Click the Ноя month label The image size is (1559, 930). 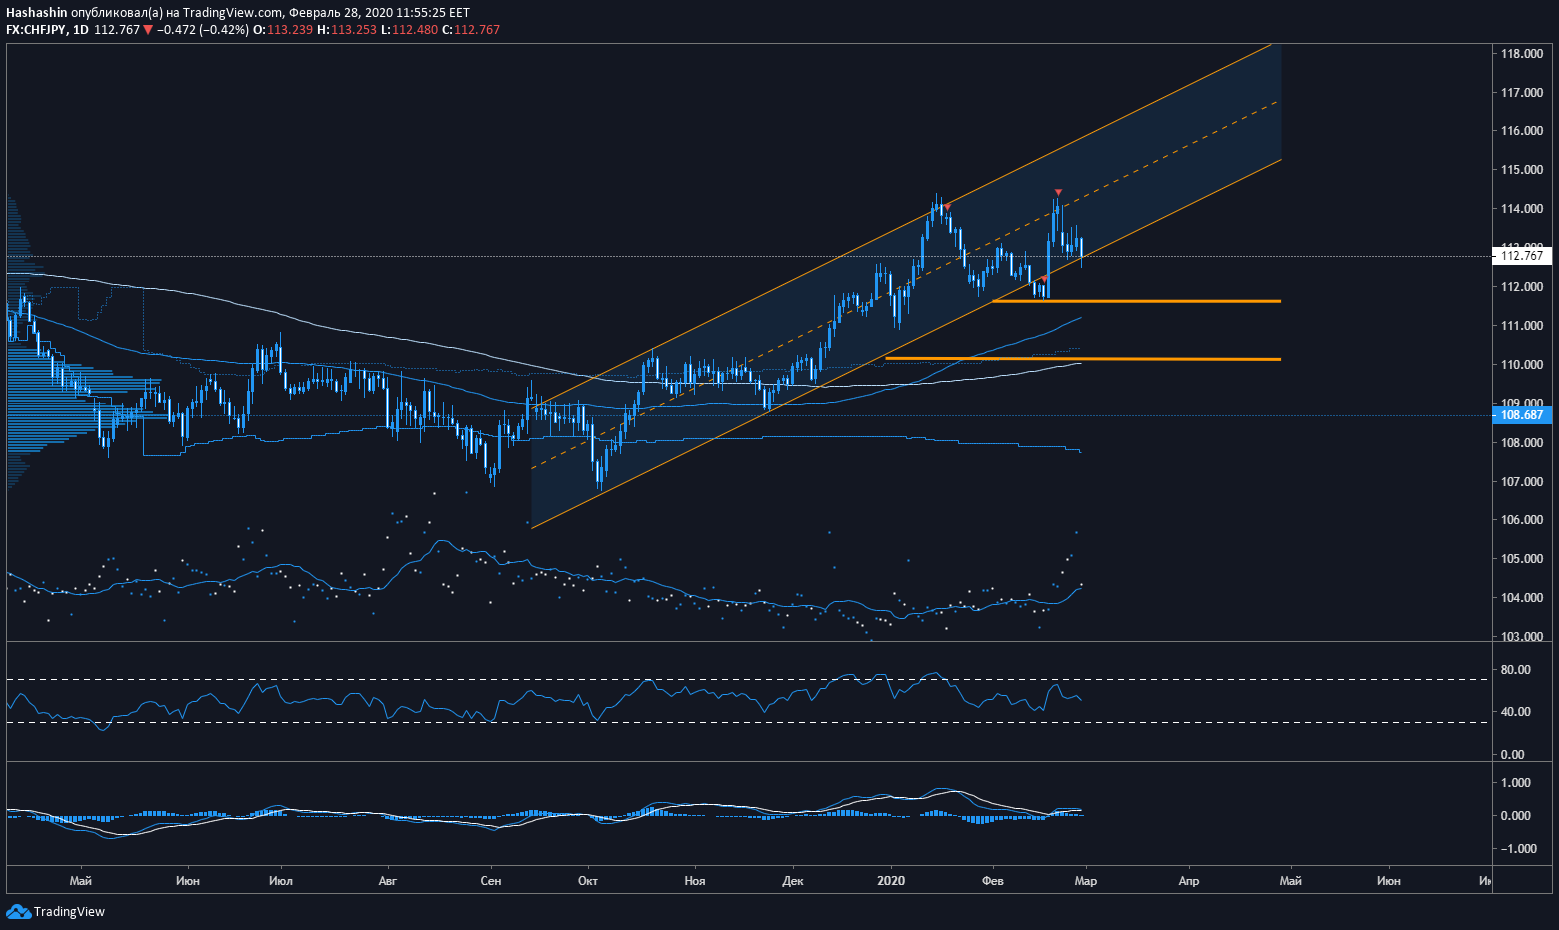pyautogui.click(x=695, y=881)
